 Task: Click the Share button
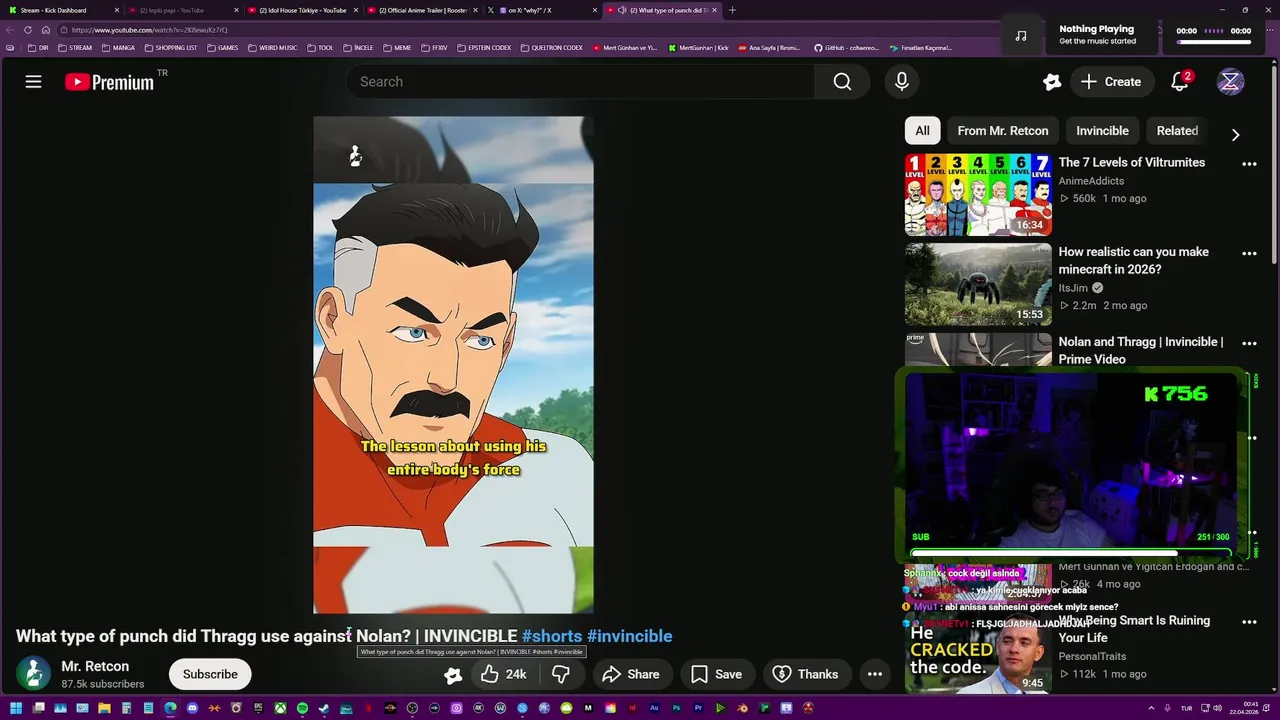tap(630, 674)
